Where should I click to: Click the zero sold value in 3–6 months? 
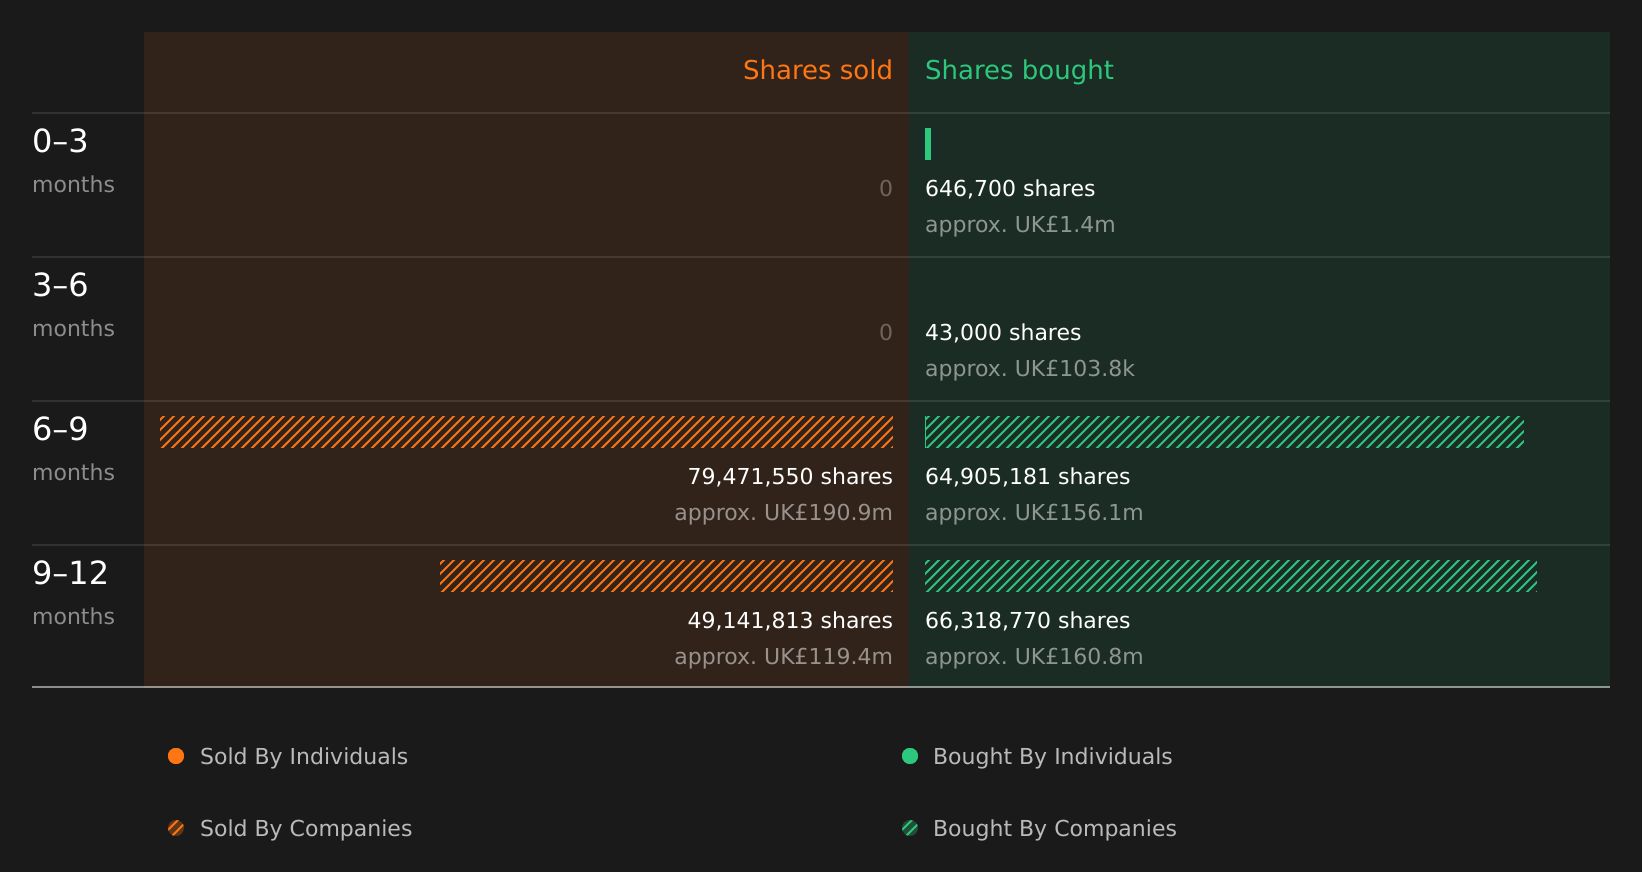(885, 333)
